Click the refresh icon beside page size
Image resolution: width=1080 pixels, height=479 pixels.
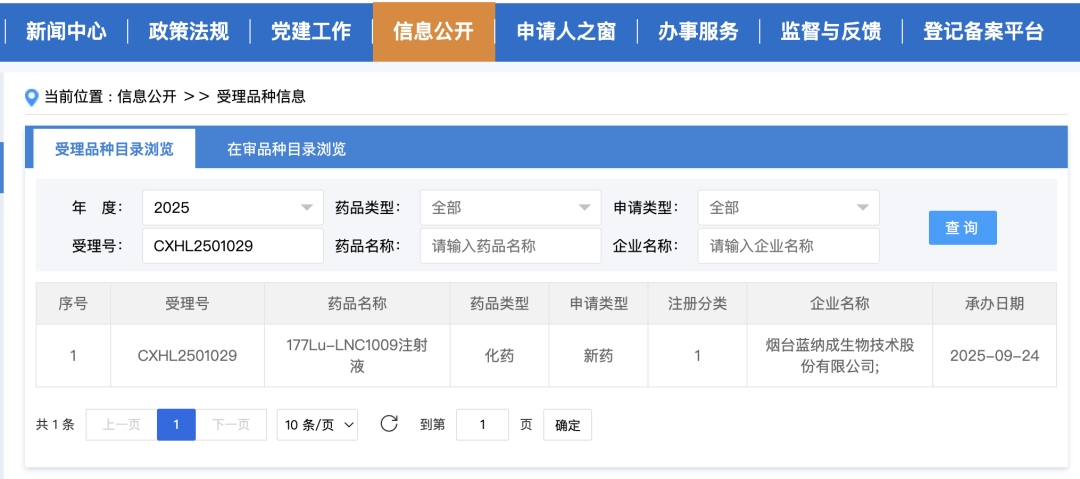click(389, 424)
